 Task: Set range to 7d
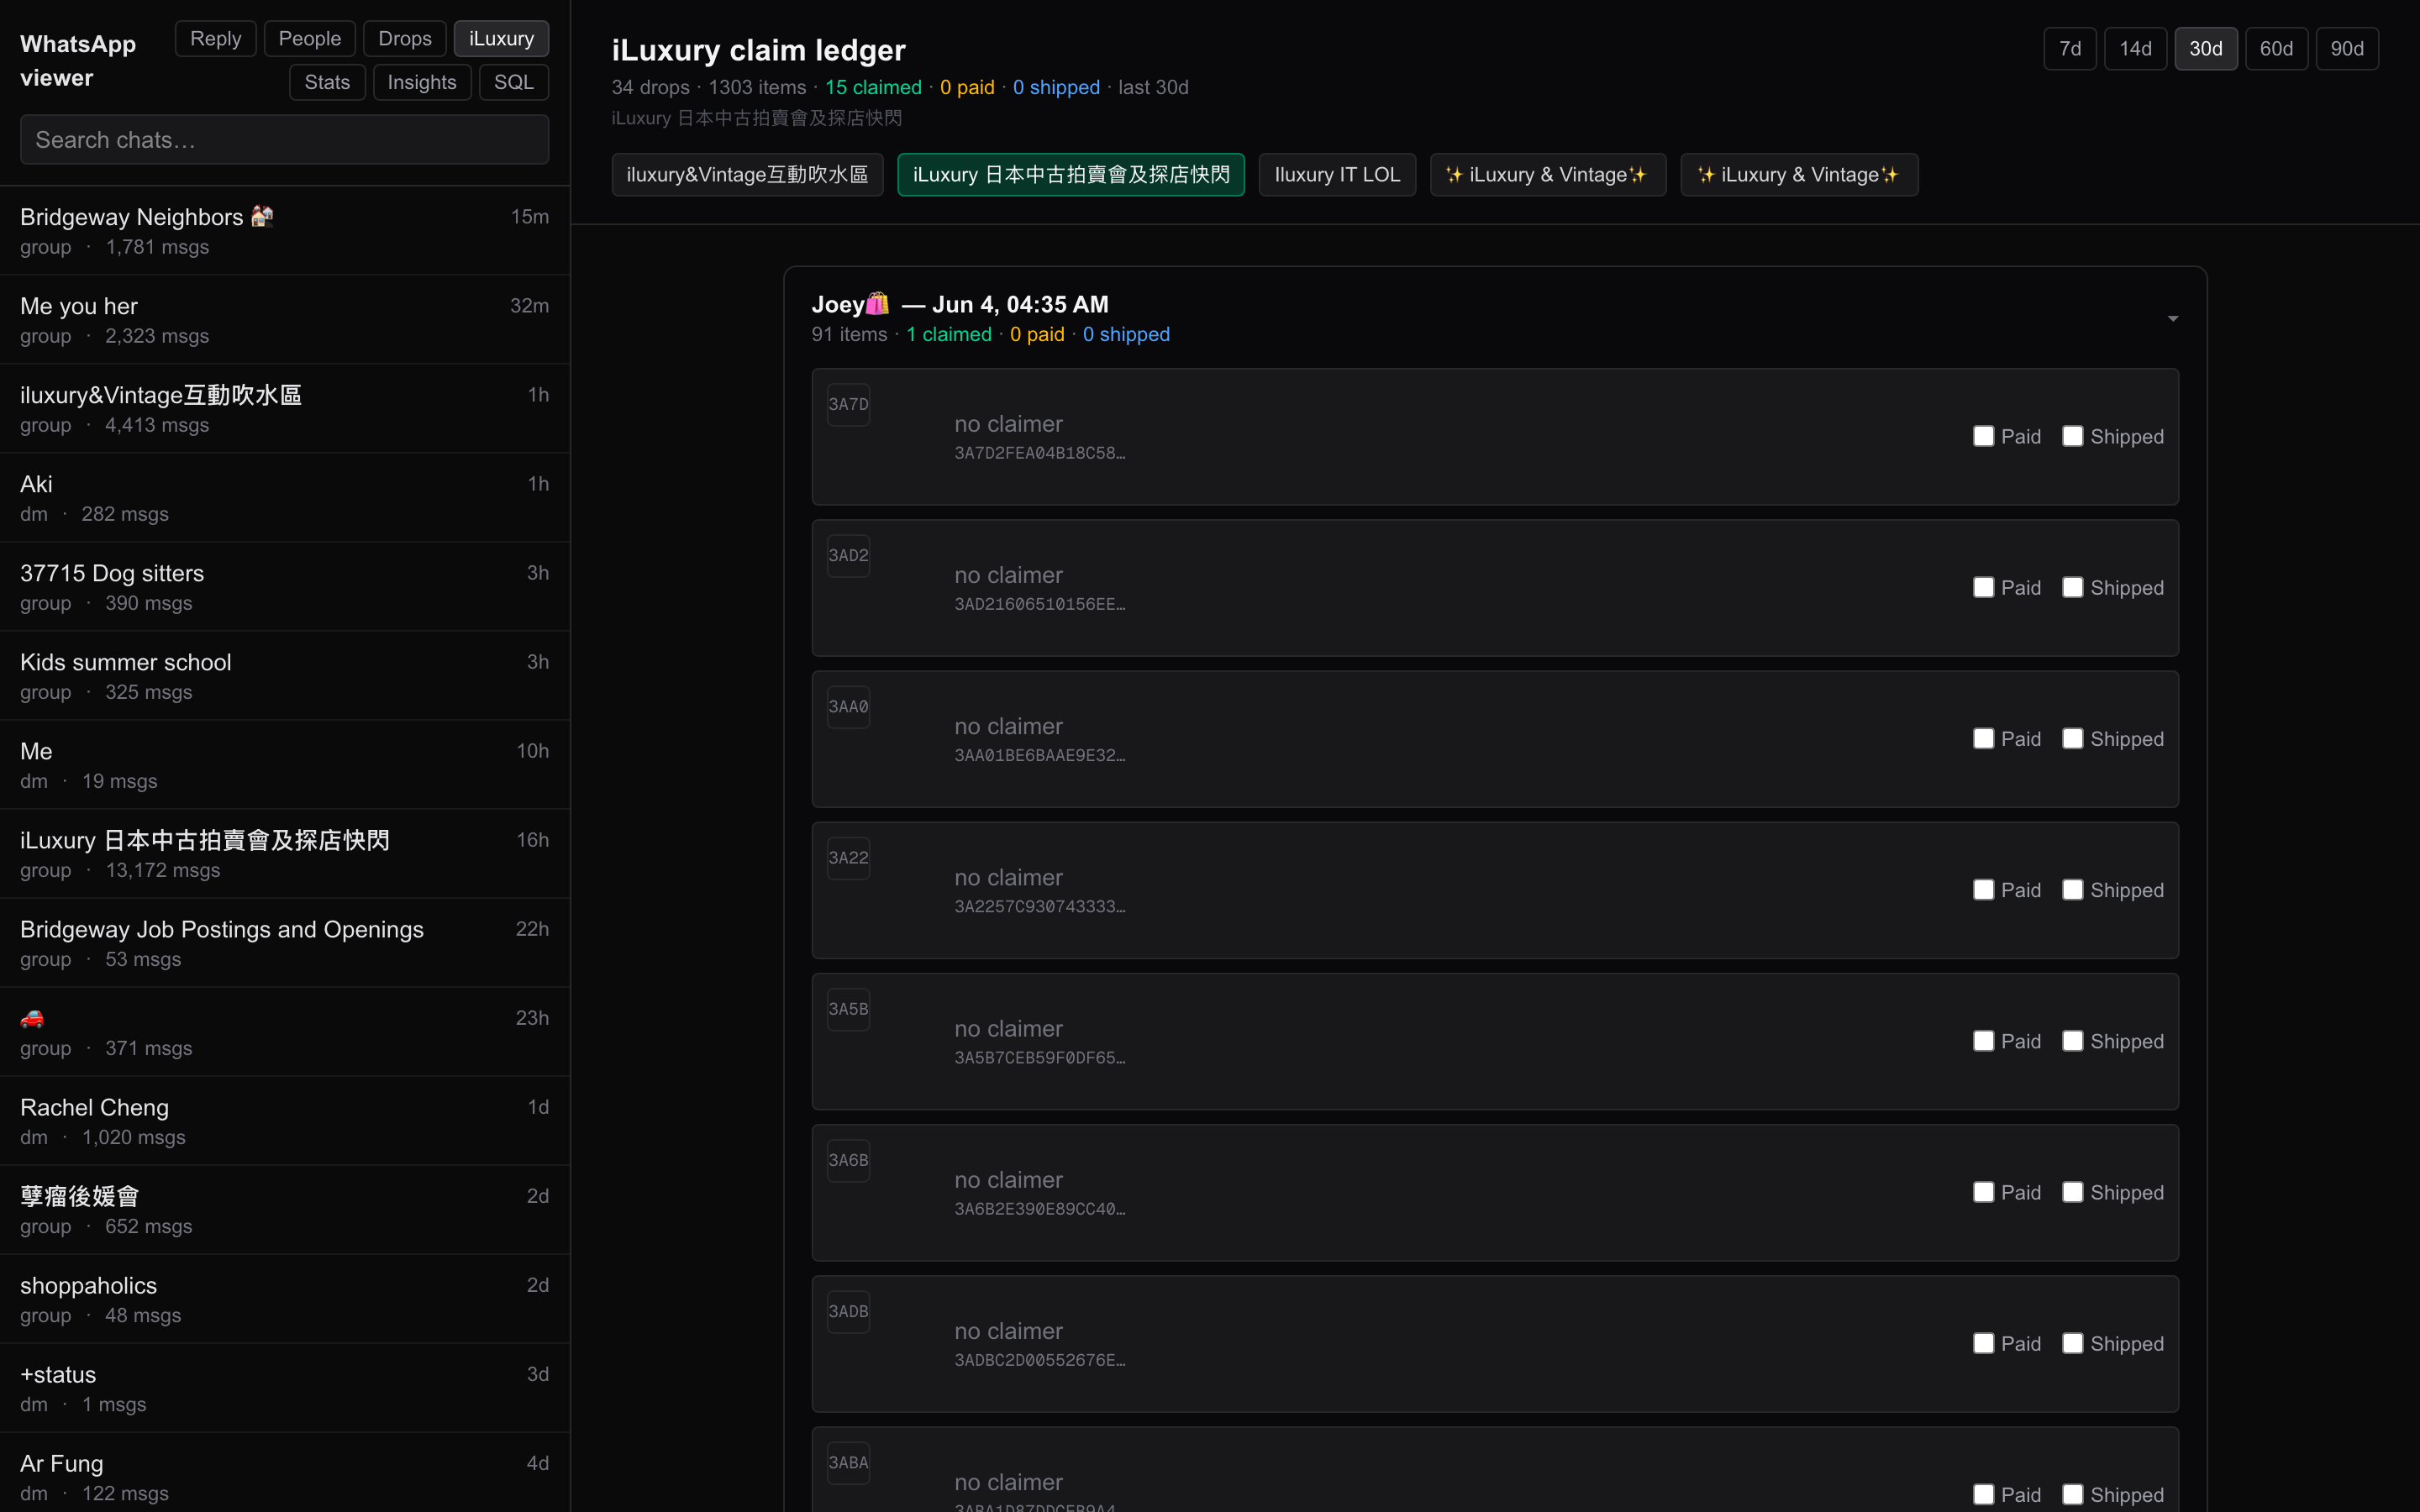[2070, 48]
